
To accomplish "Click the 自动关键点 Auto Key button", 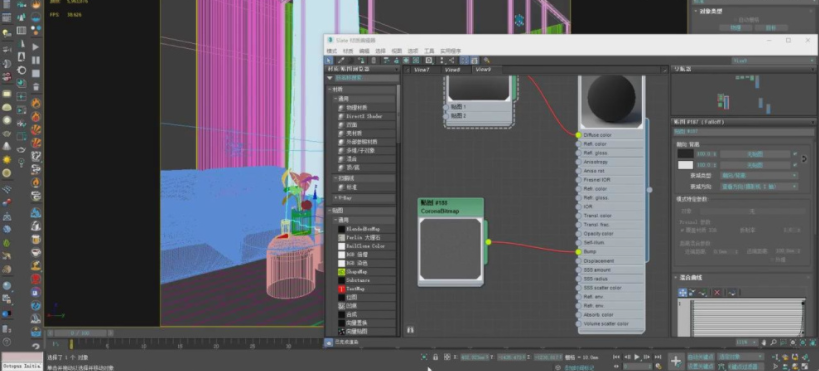I will pos(700,357).
